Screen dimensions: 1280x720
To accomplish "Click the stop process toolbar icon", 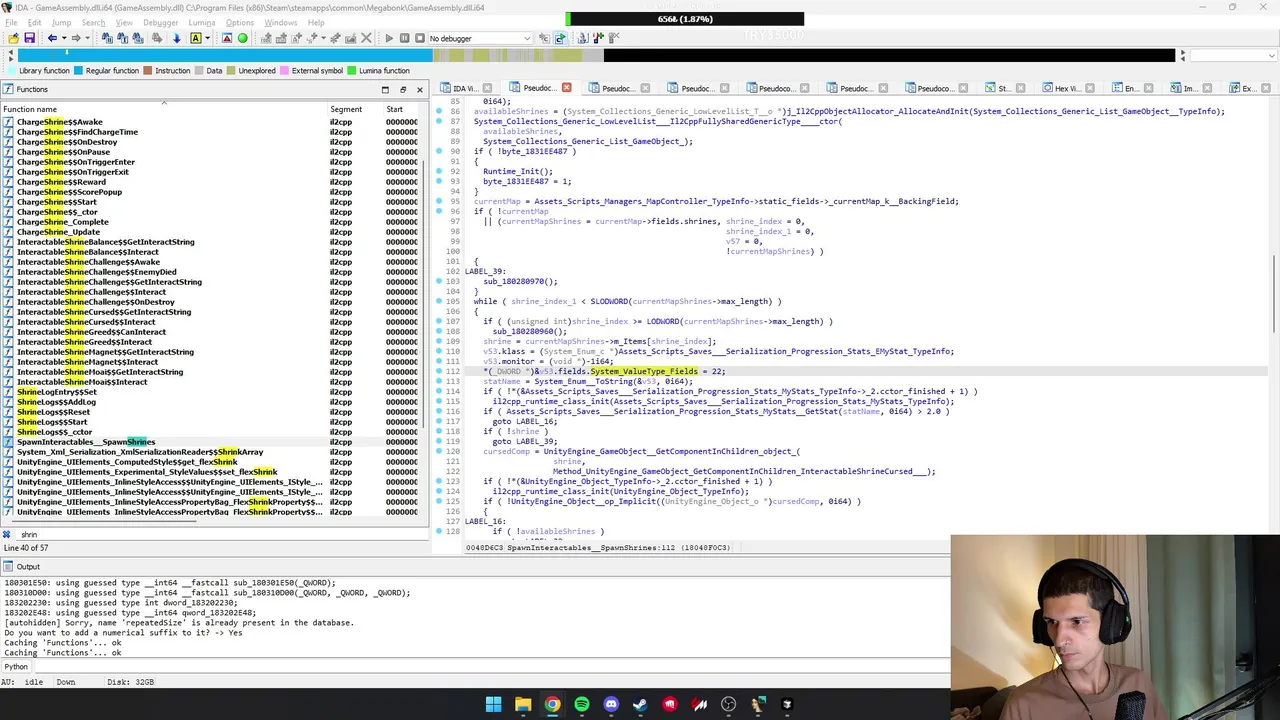I will 419,38.
